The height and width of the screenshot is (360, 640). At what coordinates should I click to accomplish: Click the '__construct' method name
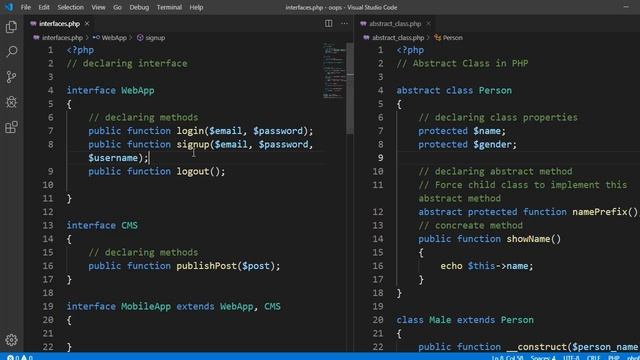tap(536, 347)
